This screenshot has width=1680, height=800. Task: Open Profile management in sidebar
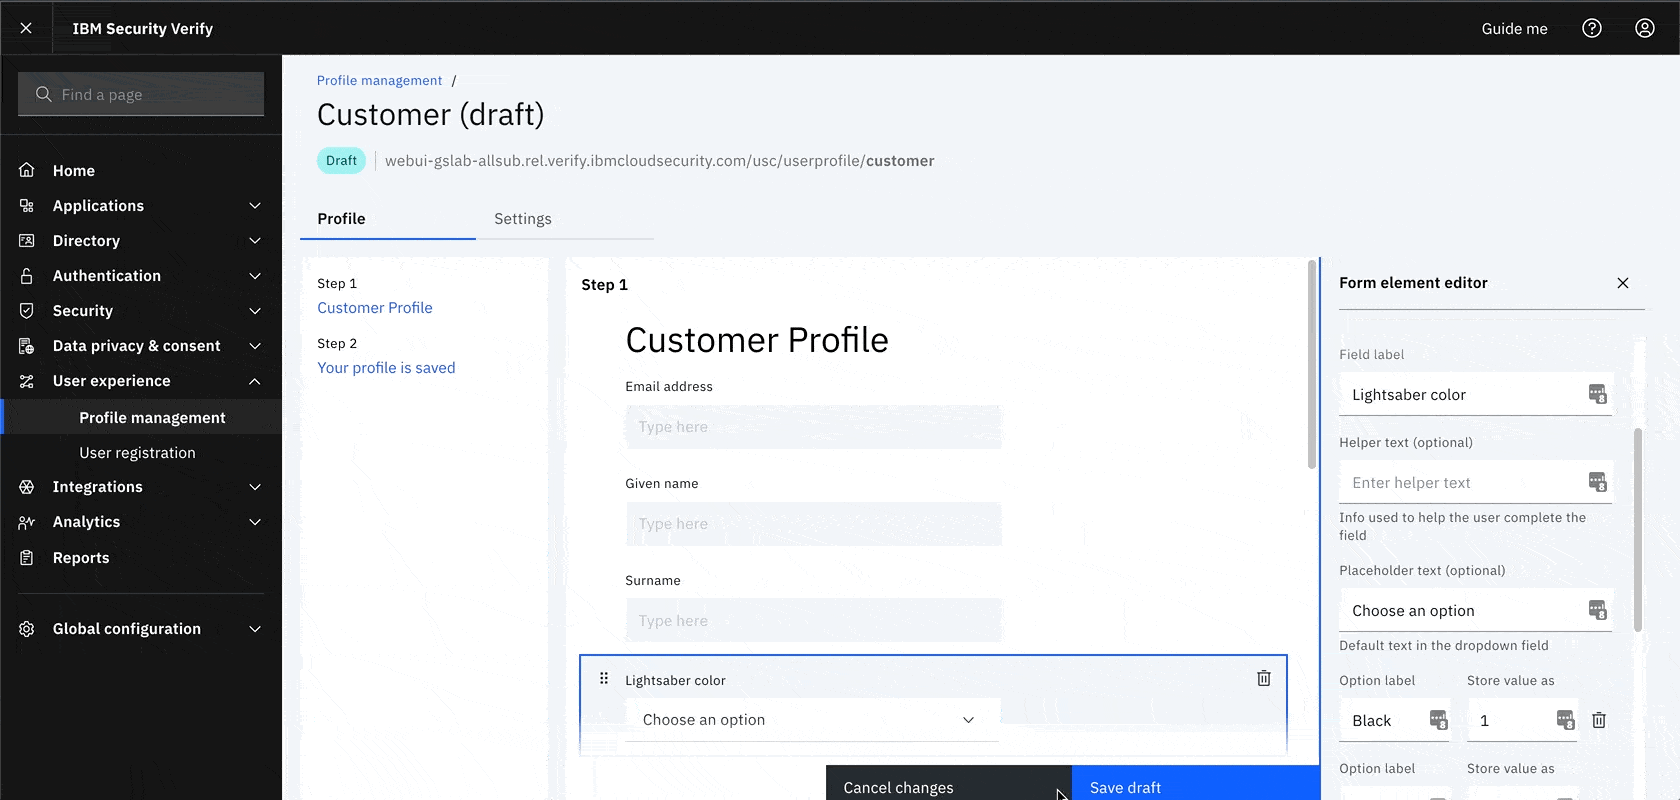tap(141, 417)
